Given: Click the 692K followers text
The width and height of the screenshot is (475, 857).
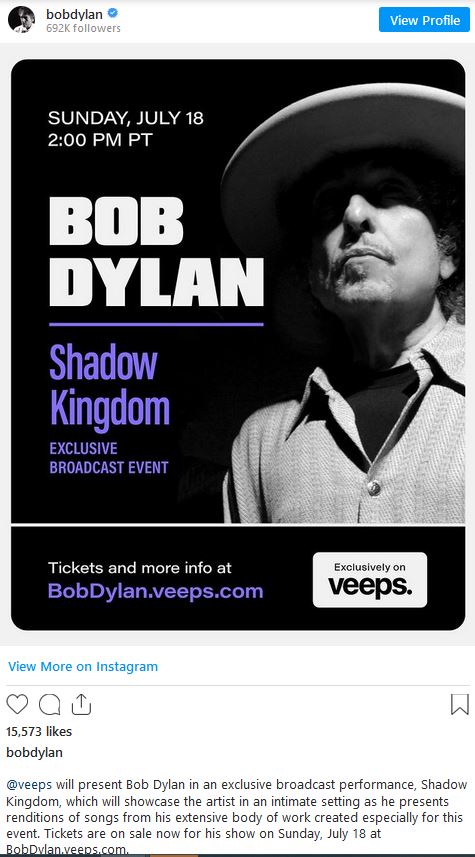Looking at the screenshot, I should (84, 28).
